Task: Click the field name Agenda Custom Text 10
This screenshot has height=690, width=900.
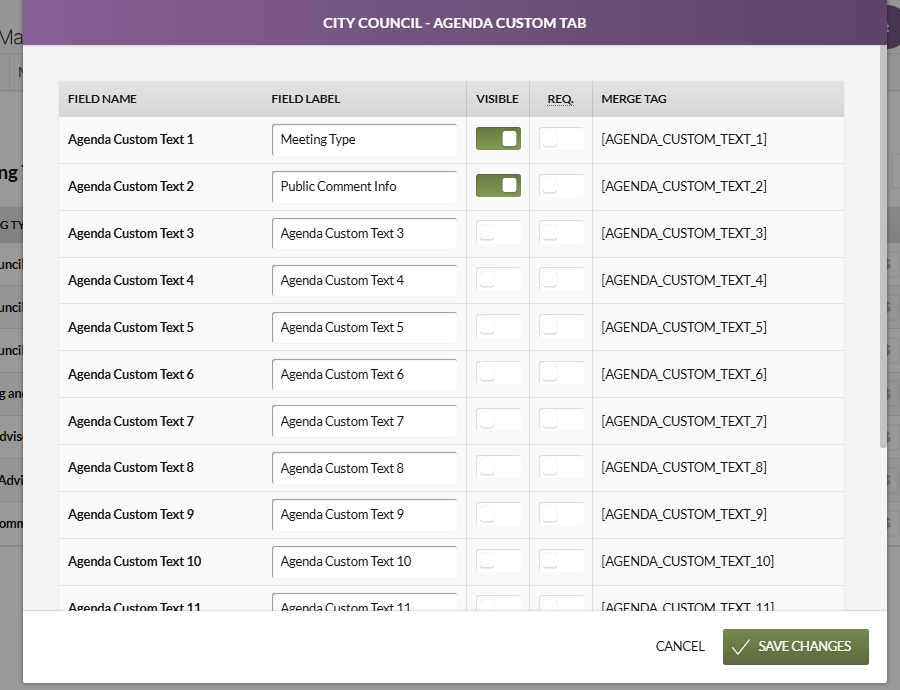Action: click(x=134, y=561)
